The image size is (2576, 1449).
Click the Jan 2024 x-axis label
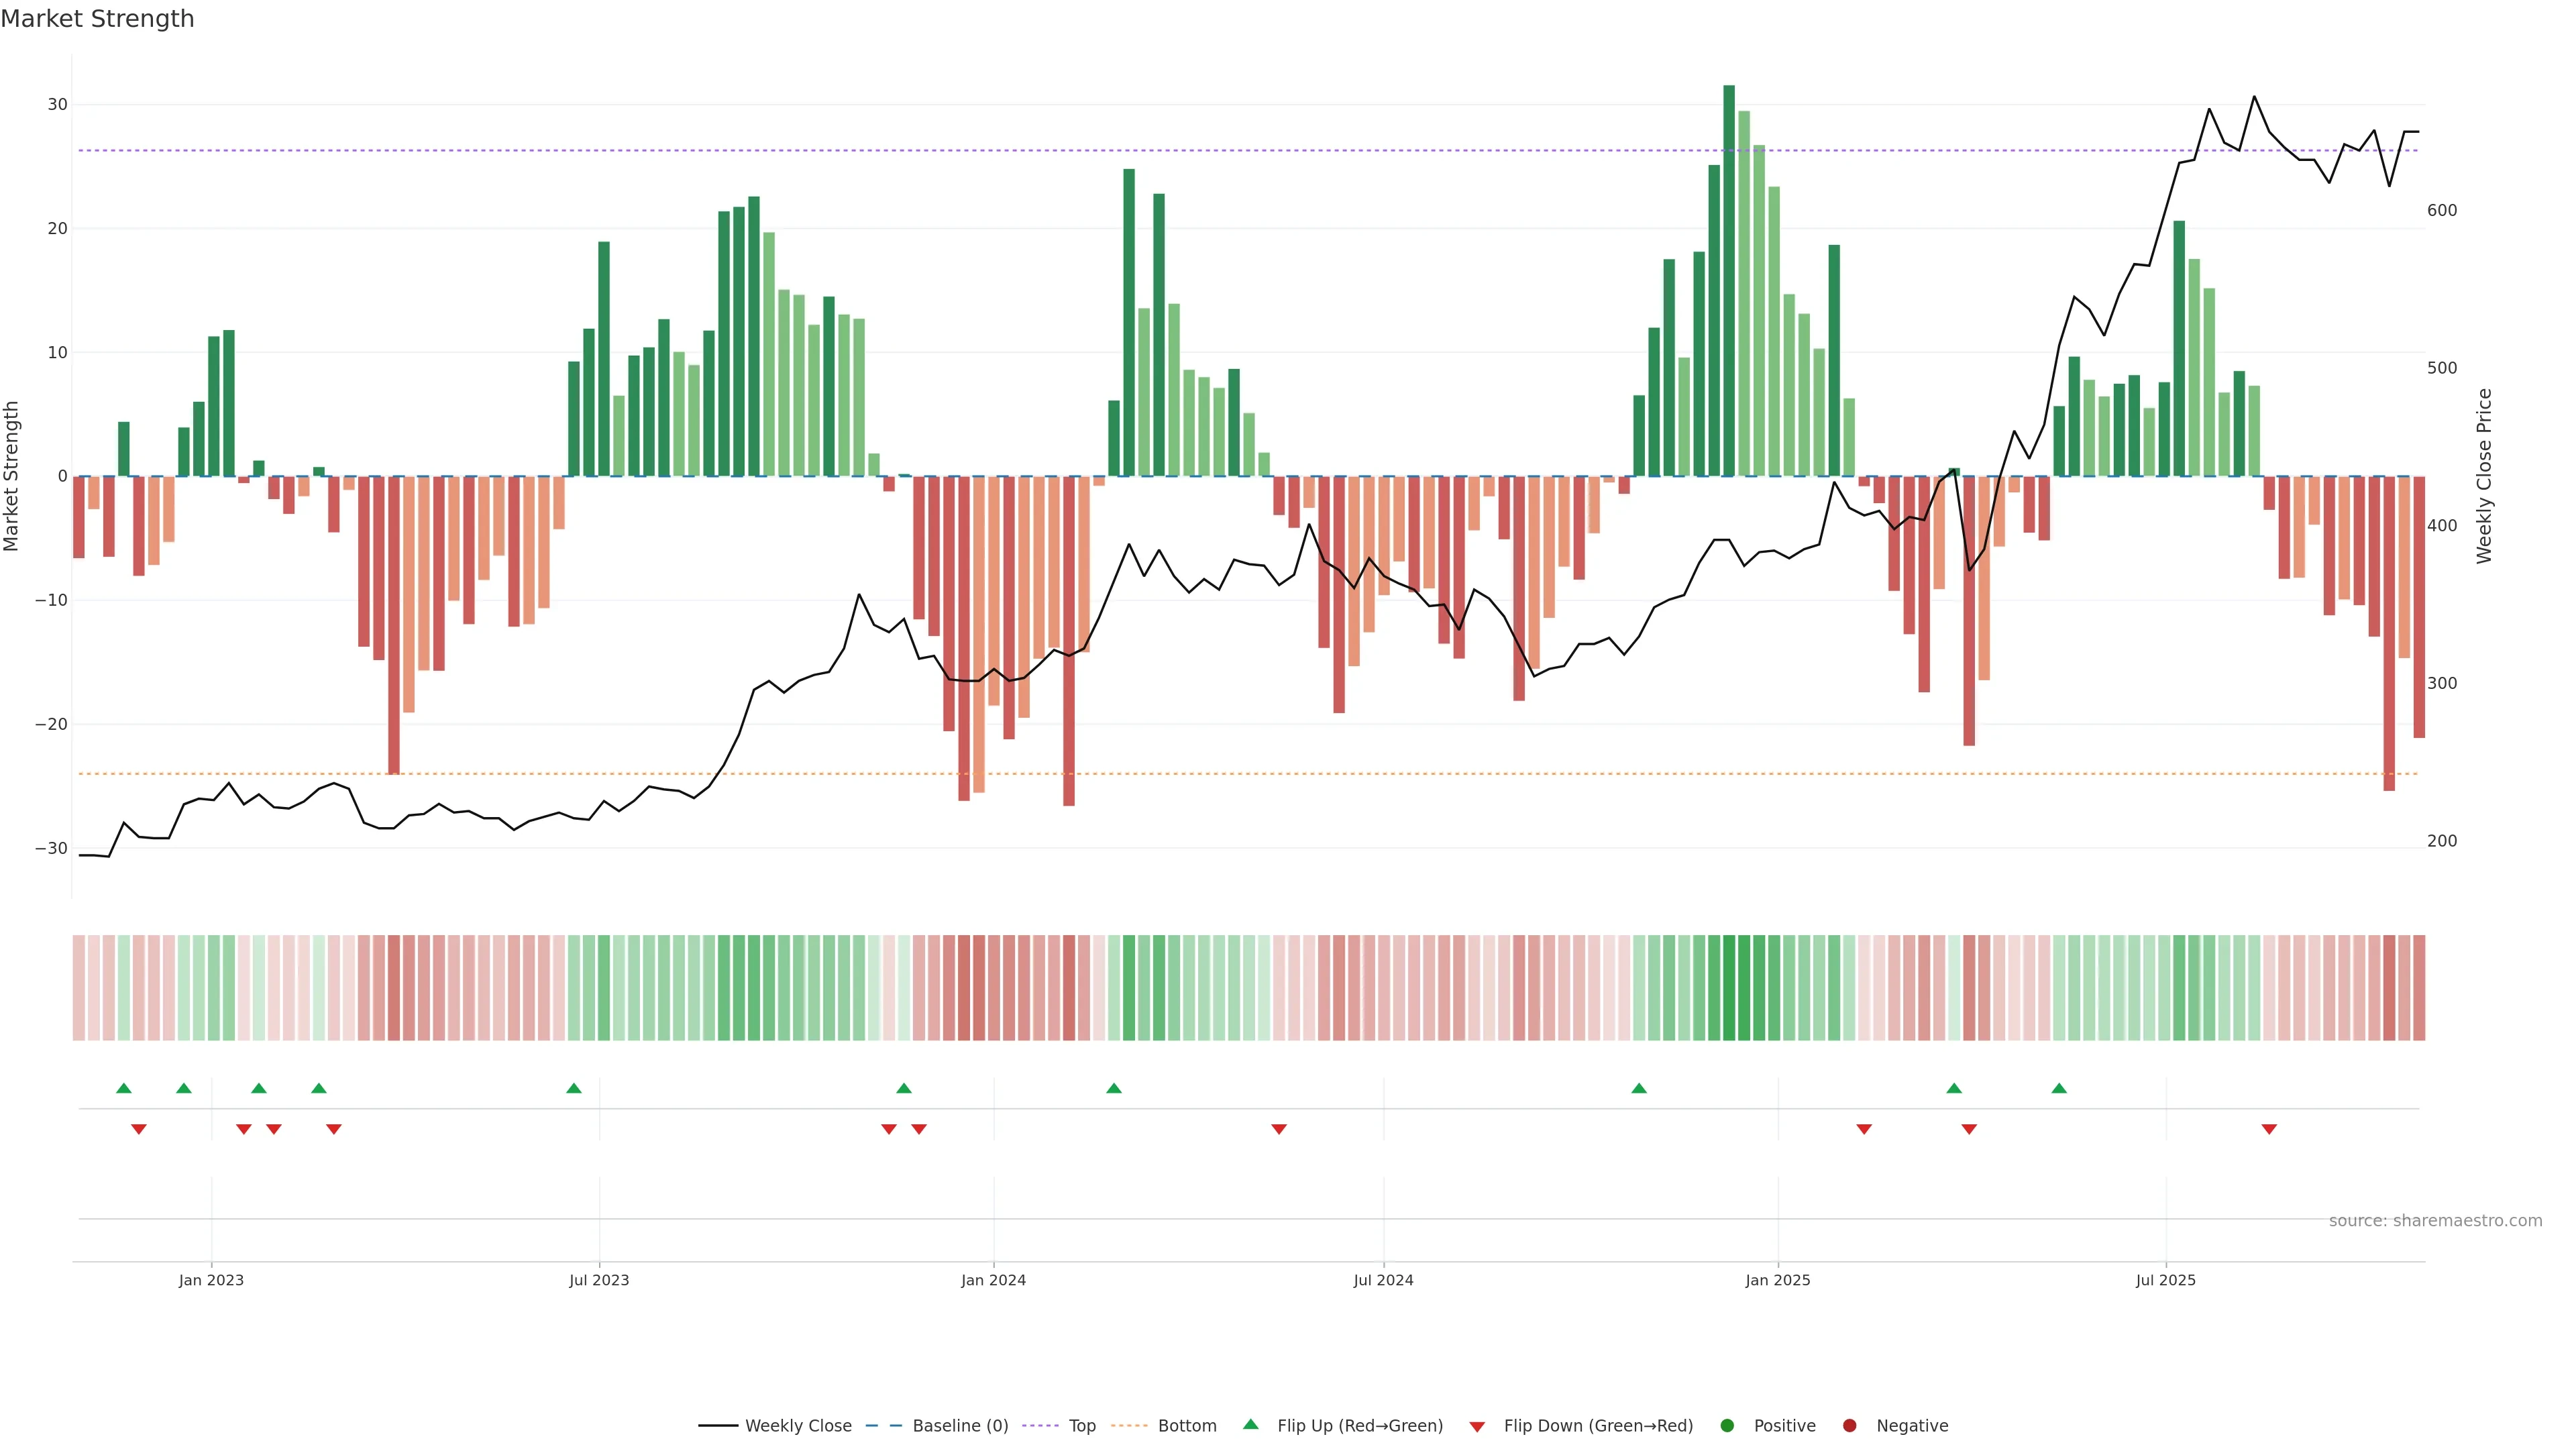pyautogui.click(x=993, y=1280)
